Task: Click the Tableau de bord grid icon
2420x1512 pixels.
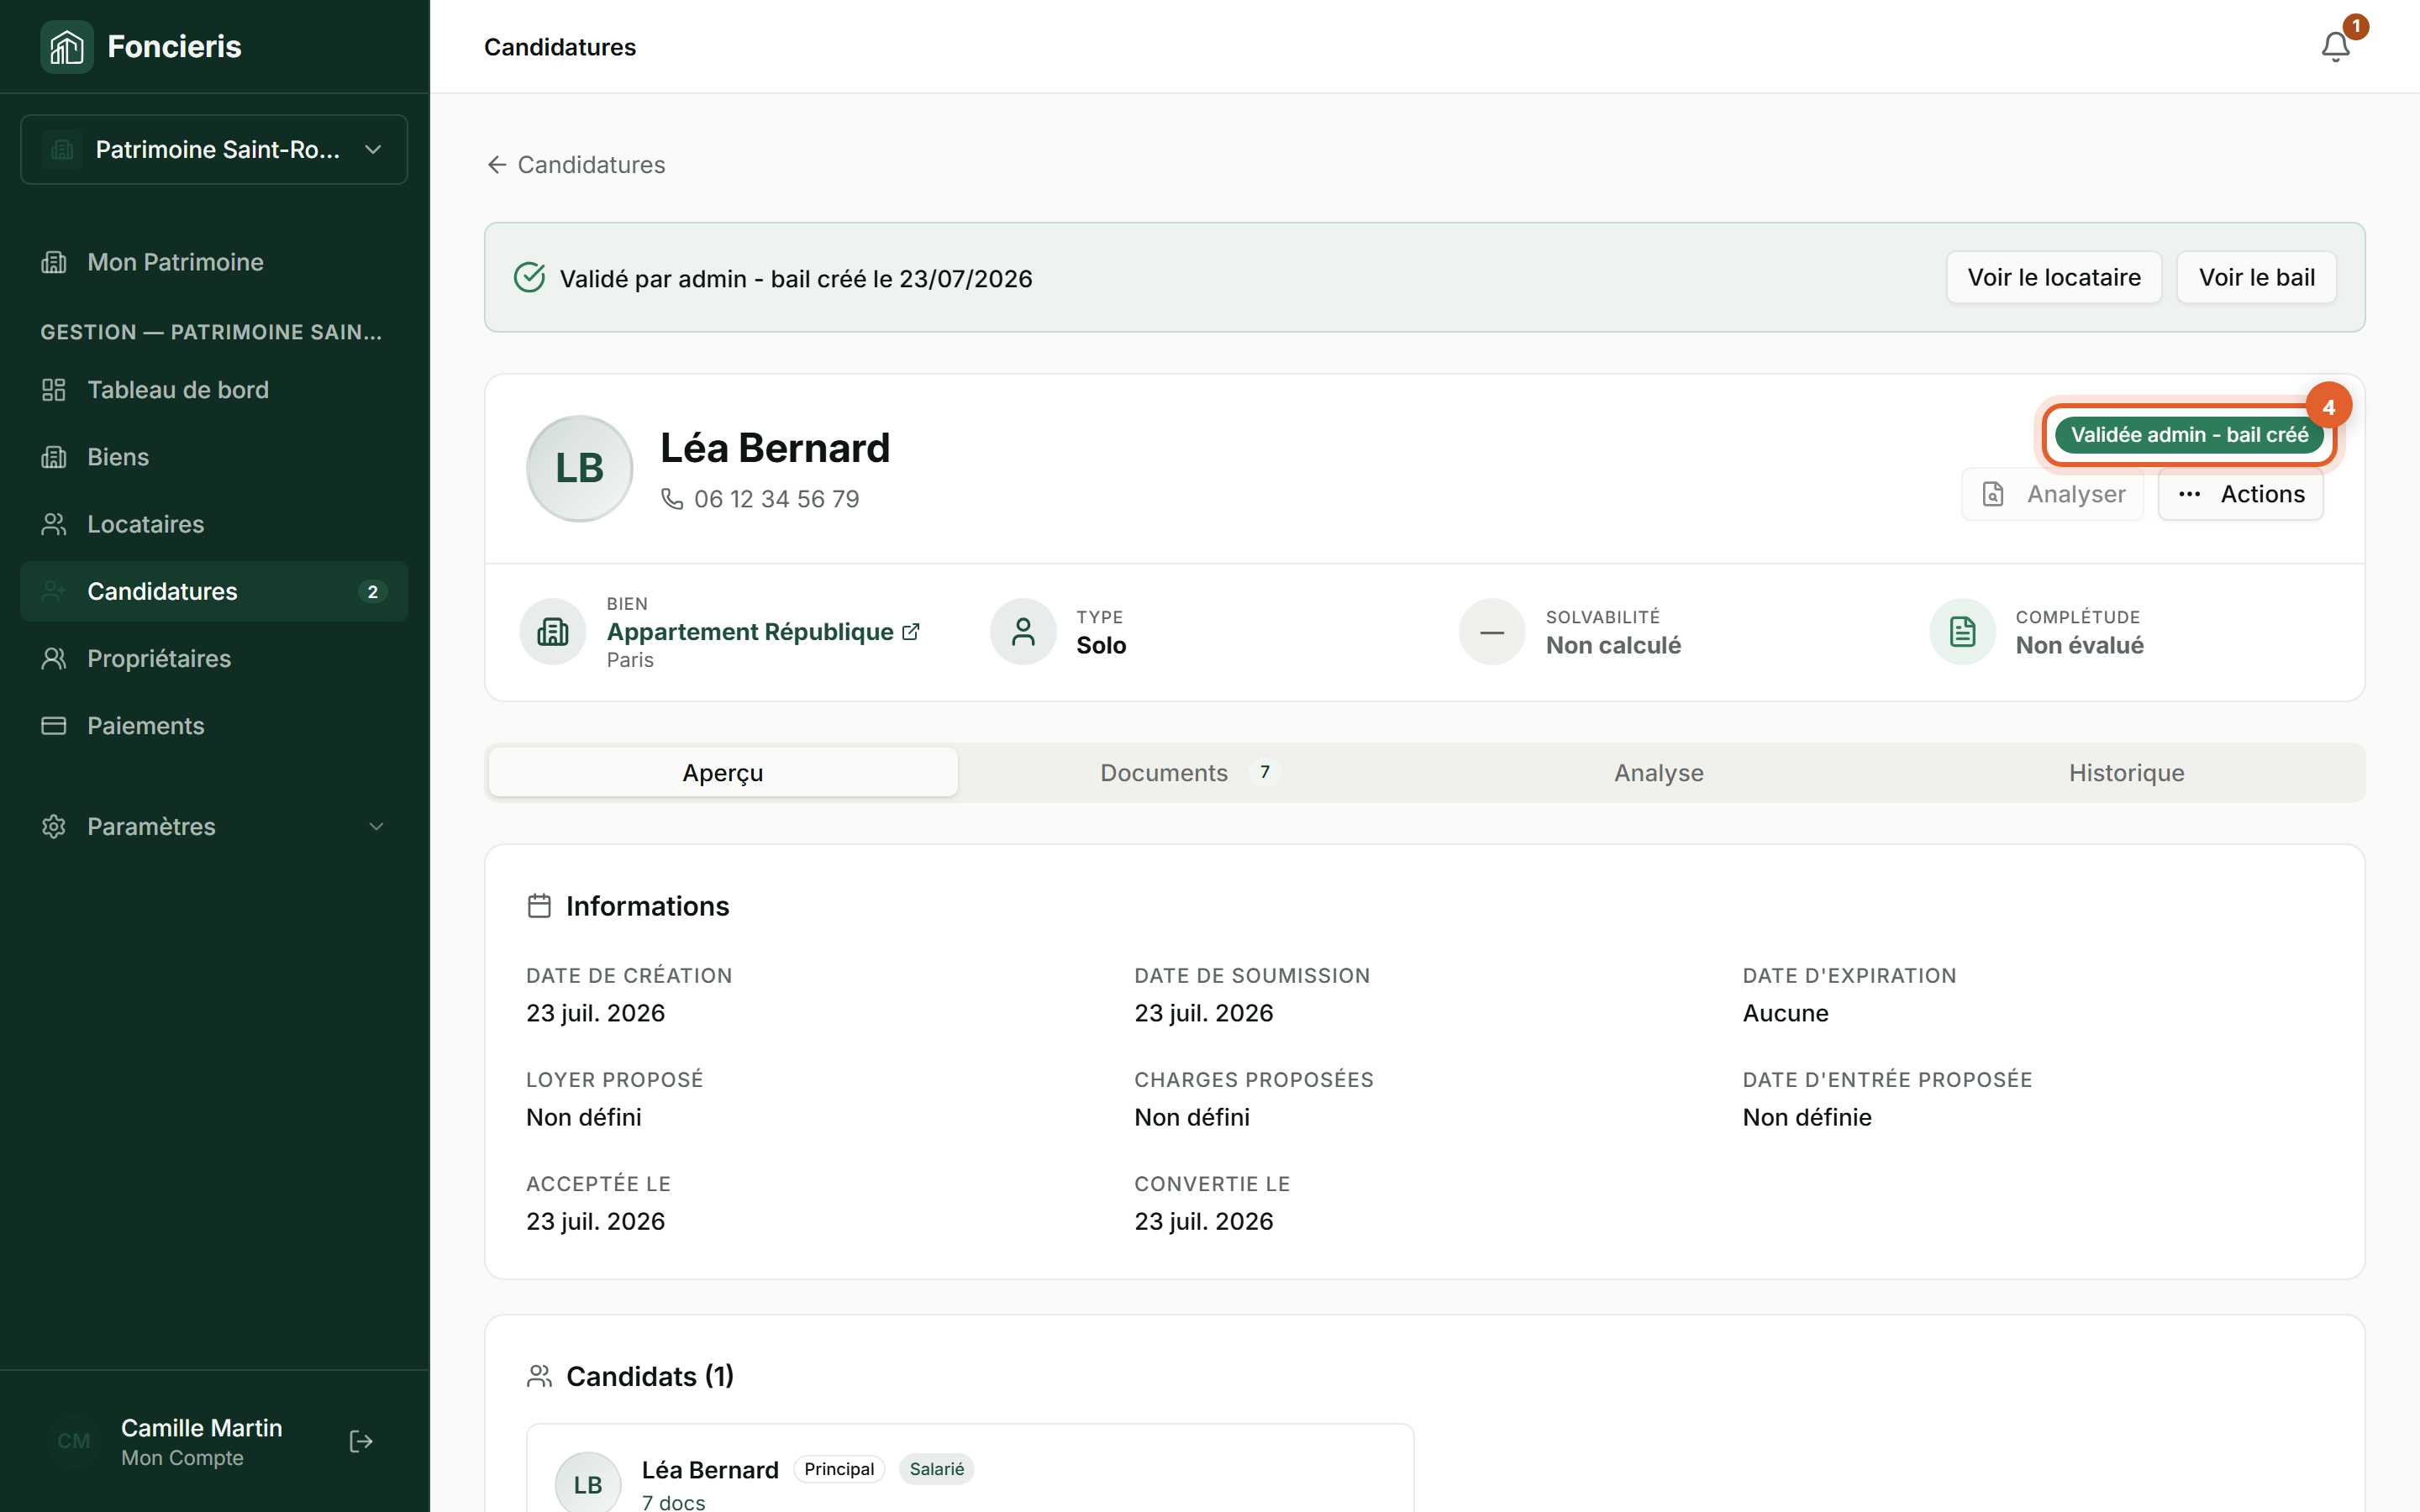Action: [54, 390]
